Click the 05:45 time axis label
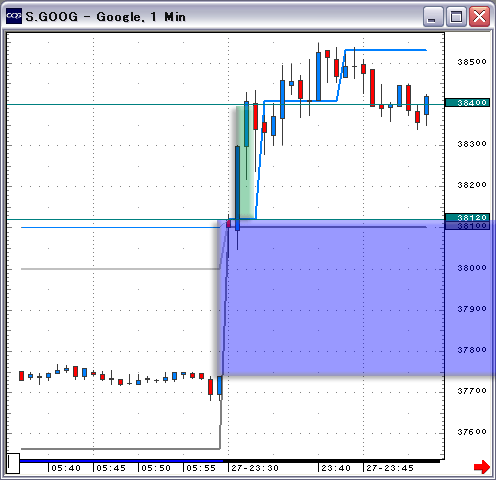Viewport: 496px width, 480px height. [111, 468]
